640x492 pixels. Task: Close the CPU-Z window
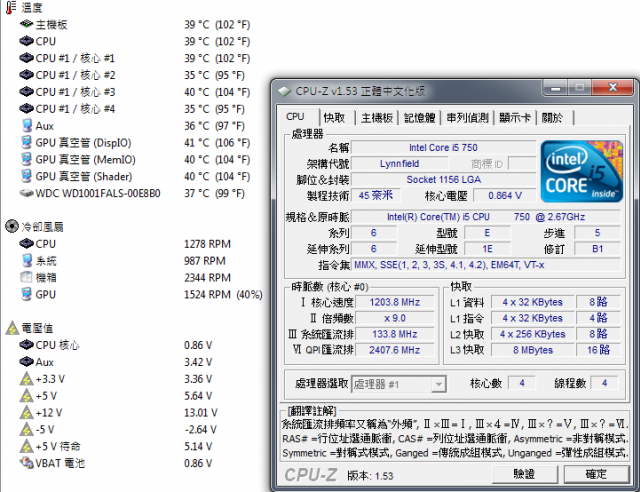pyautogui.click(x=613, y=87)
